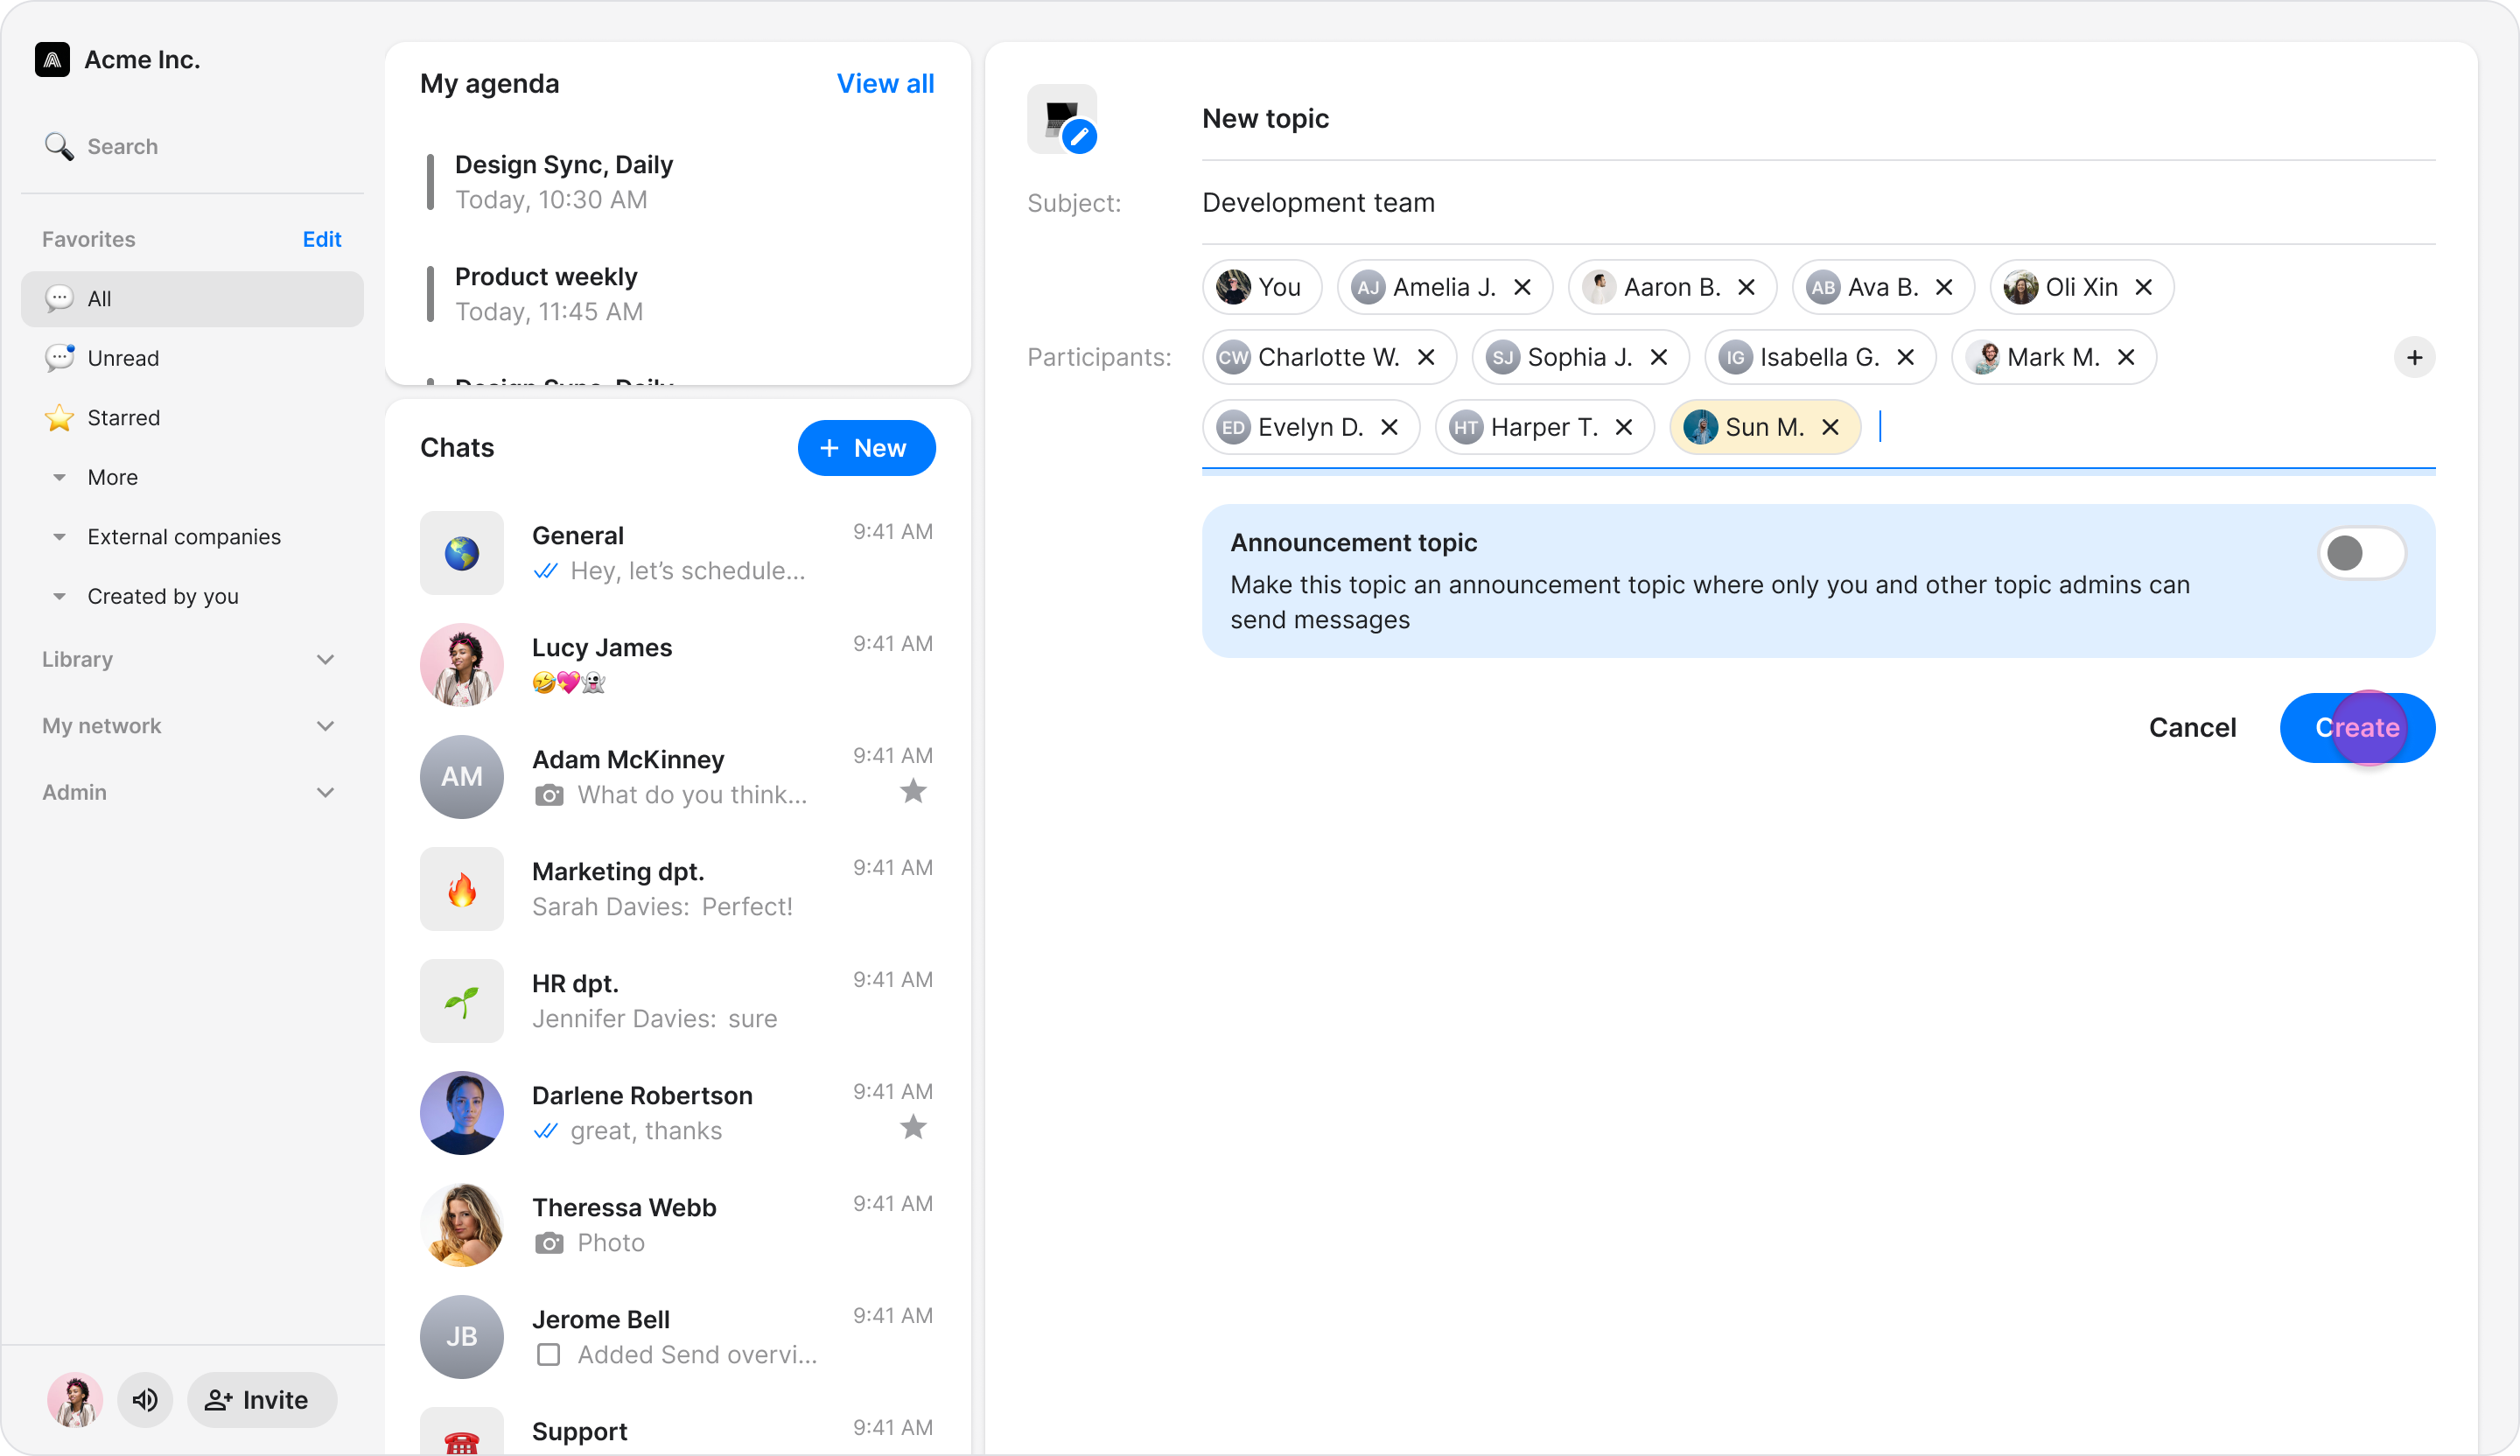This screenshot has height=1456, width=2520.
Task: Remove Sun M. participant chip
Action: 1830,427
